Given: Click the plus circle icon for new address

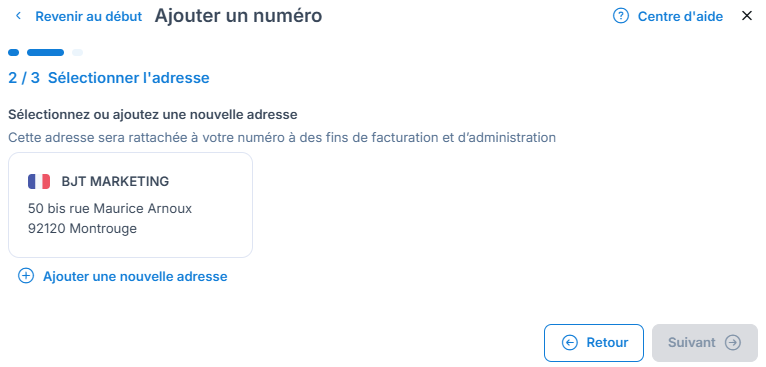Looking at the screenshot, I should coord(26,276).
